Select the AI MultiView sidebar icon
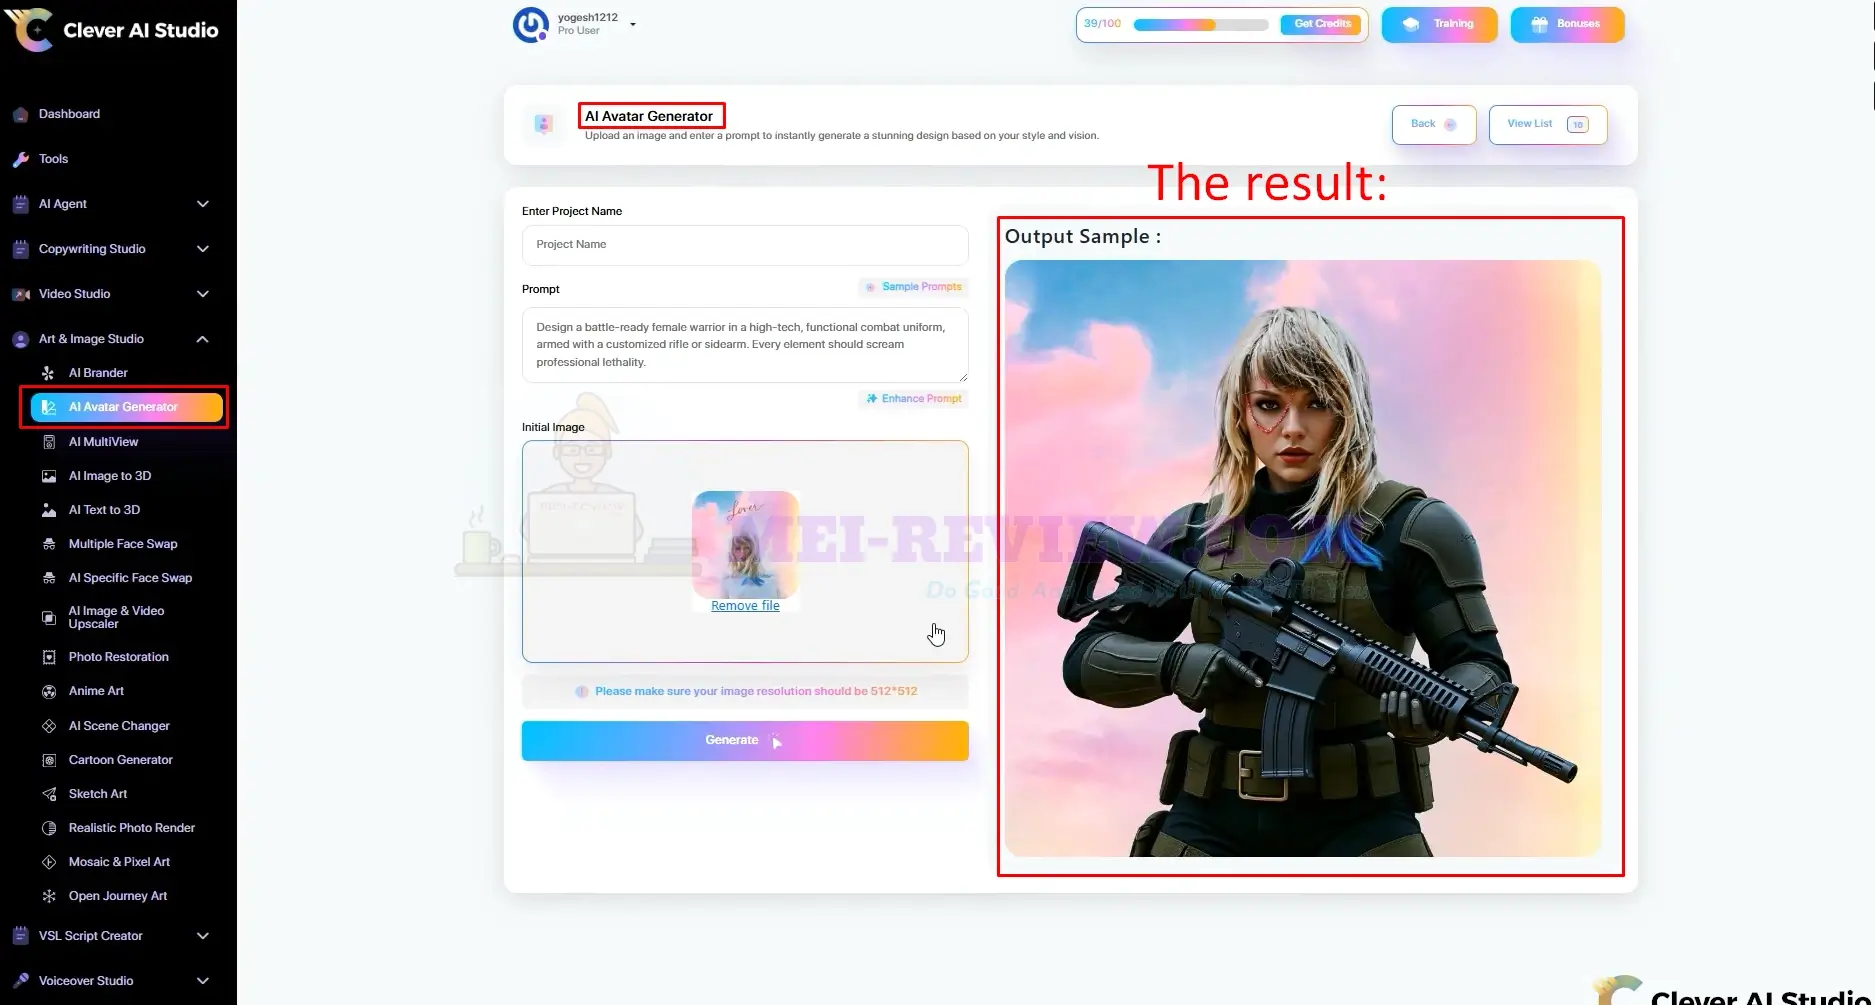 tap(48, 442)
